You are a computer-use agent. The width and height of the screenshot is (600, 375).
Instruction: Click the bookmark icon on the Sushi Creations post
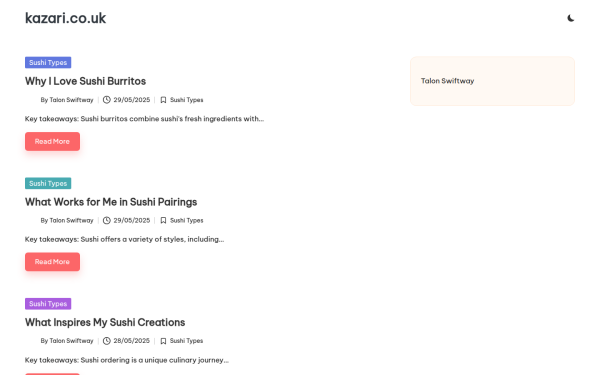(163, 341)
